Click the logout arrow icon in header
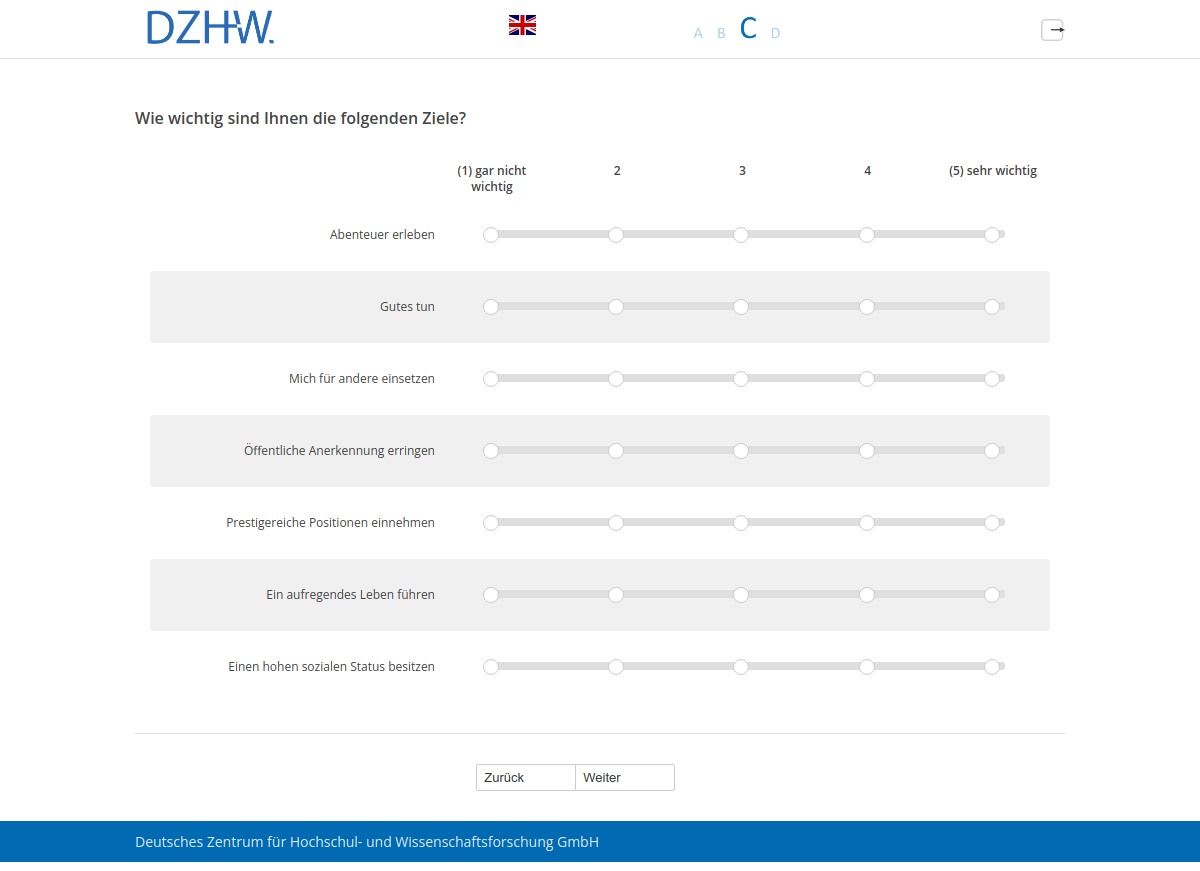The width and height of the screenshot is (1200, 871). pos(1052,30)
